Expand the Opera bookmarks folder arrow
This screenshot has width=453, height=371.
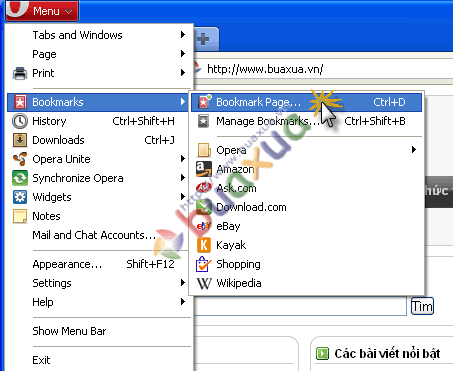[x=414, y=150]
